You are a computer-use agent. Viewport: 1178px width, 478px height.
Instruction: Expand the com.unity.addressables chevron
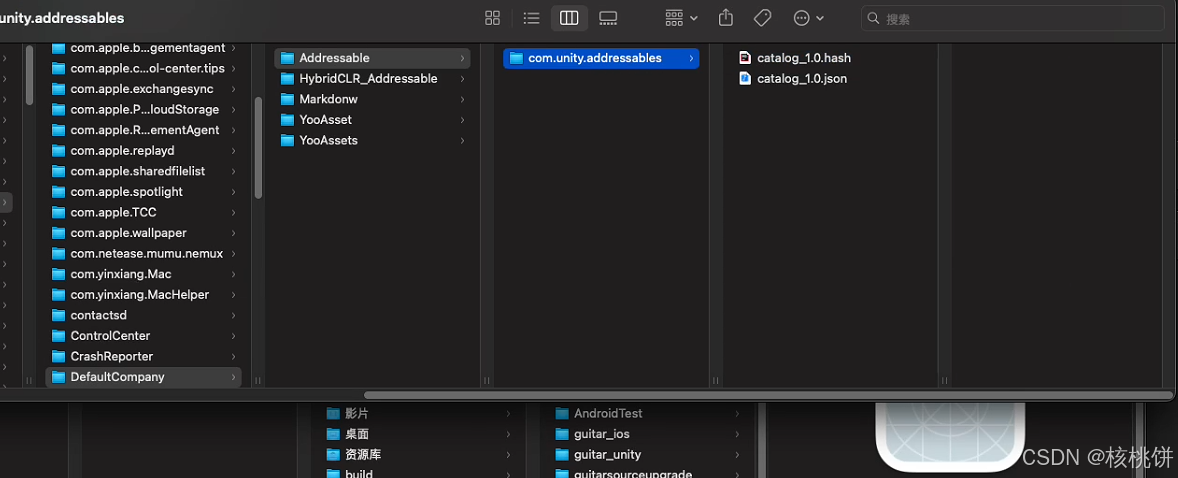coord(690,58)
